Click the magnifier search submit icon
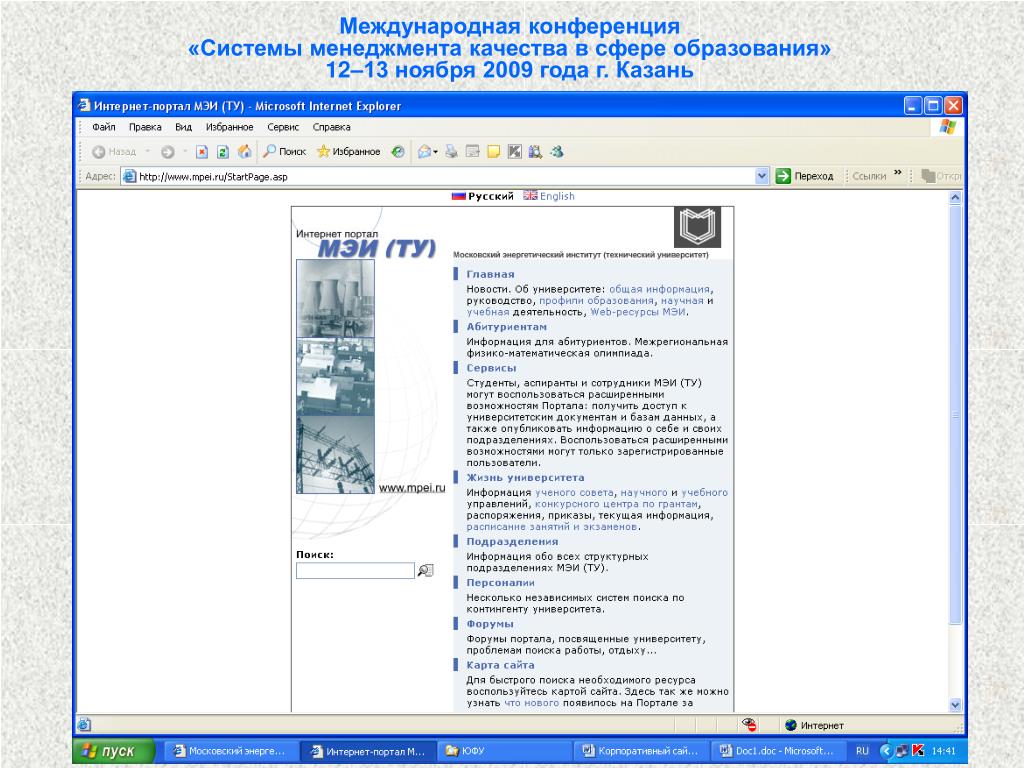The image size is (1024, 768). (425, 571)
